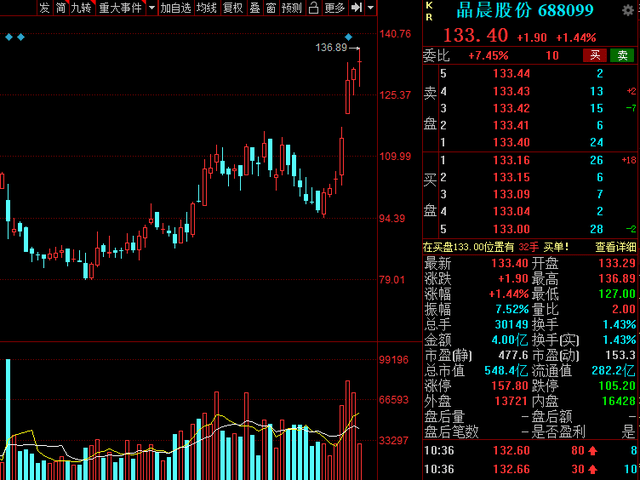Screen dimensions: 640x480
Task: Expand the dropdown arrow after 重大事件
Action: point(151,7)
